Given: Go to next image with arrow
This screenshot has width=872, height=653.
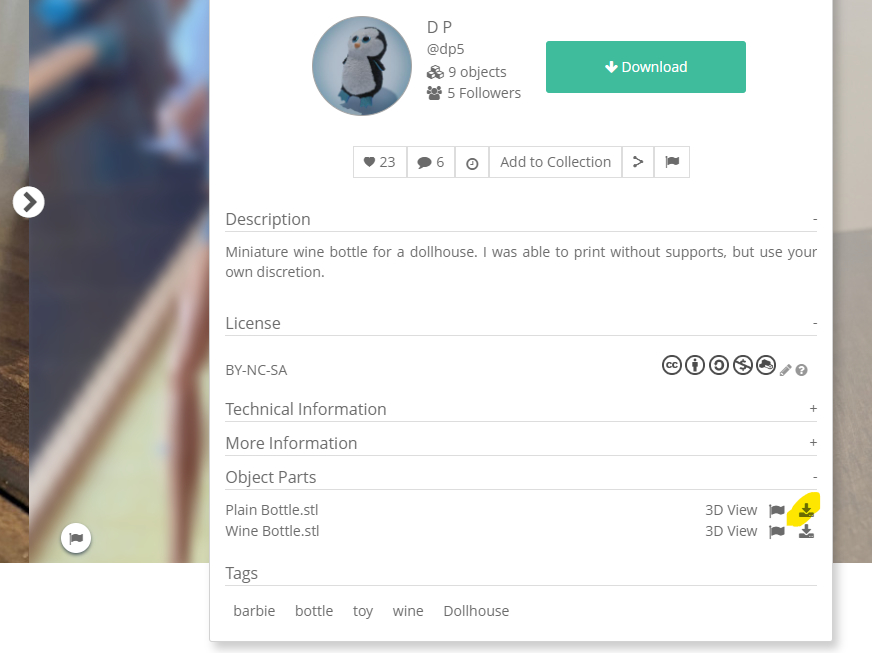Looking at the screenshot, I should 29,202.
